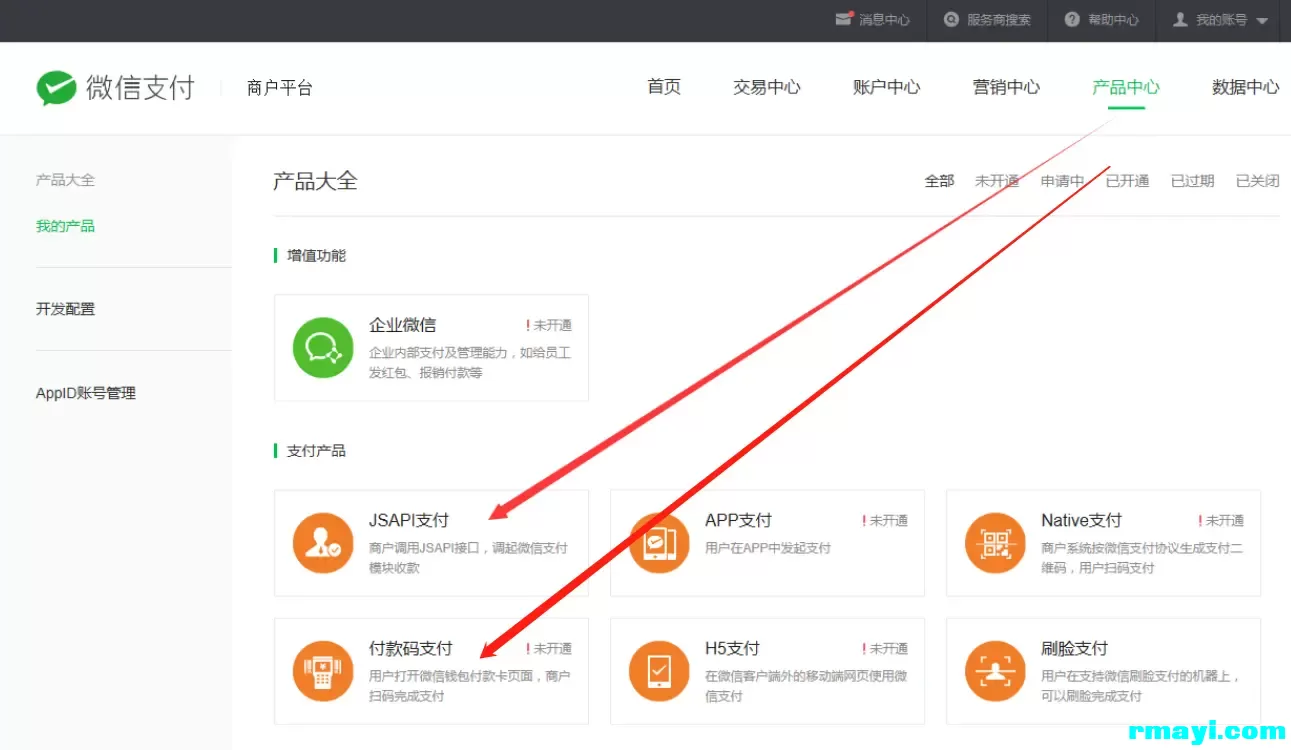Viewport: 1291px width, 750px height.
Task: Open the 企业微信 product title
Action: tap(402, 325)
